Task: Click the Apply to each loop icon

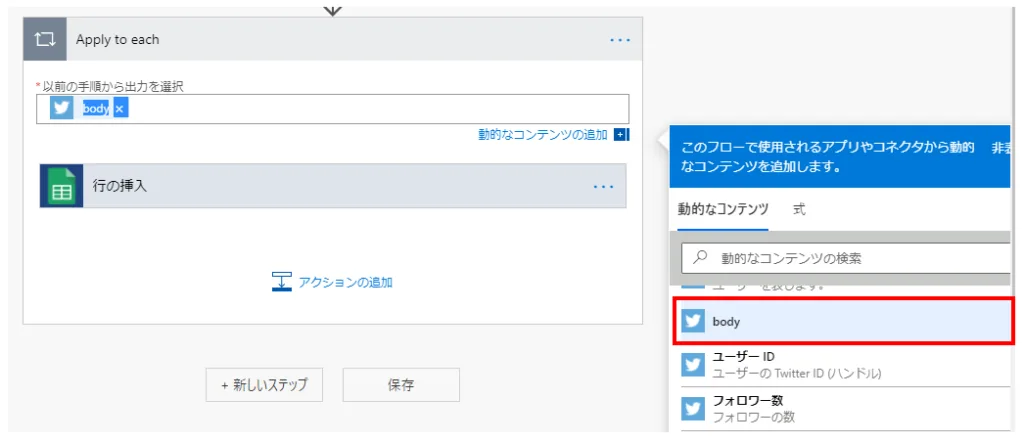Action: pos(44,39)
